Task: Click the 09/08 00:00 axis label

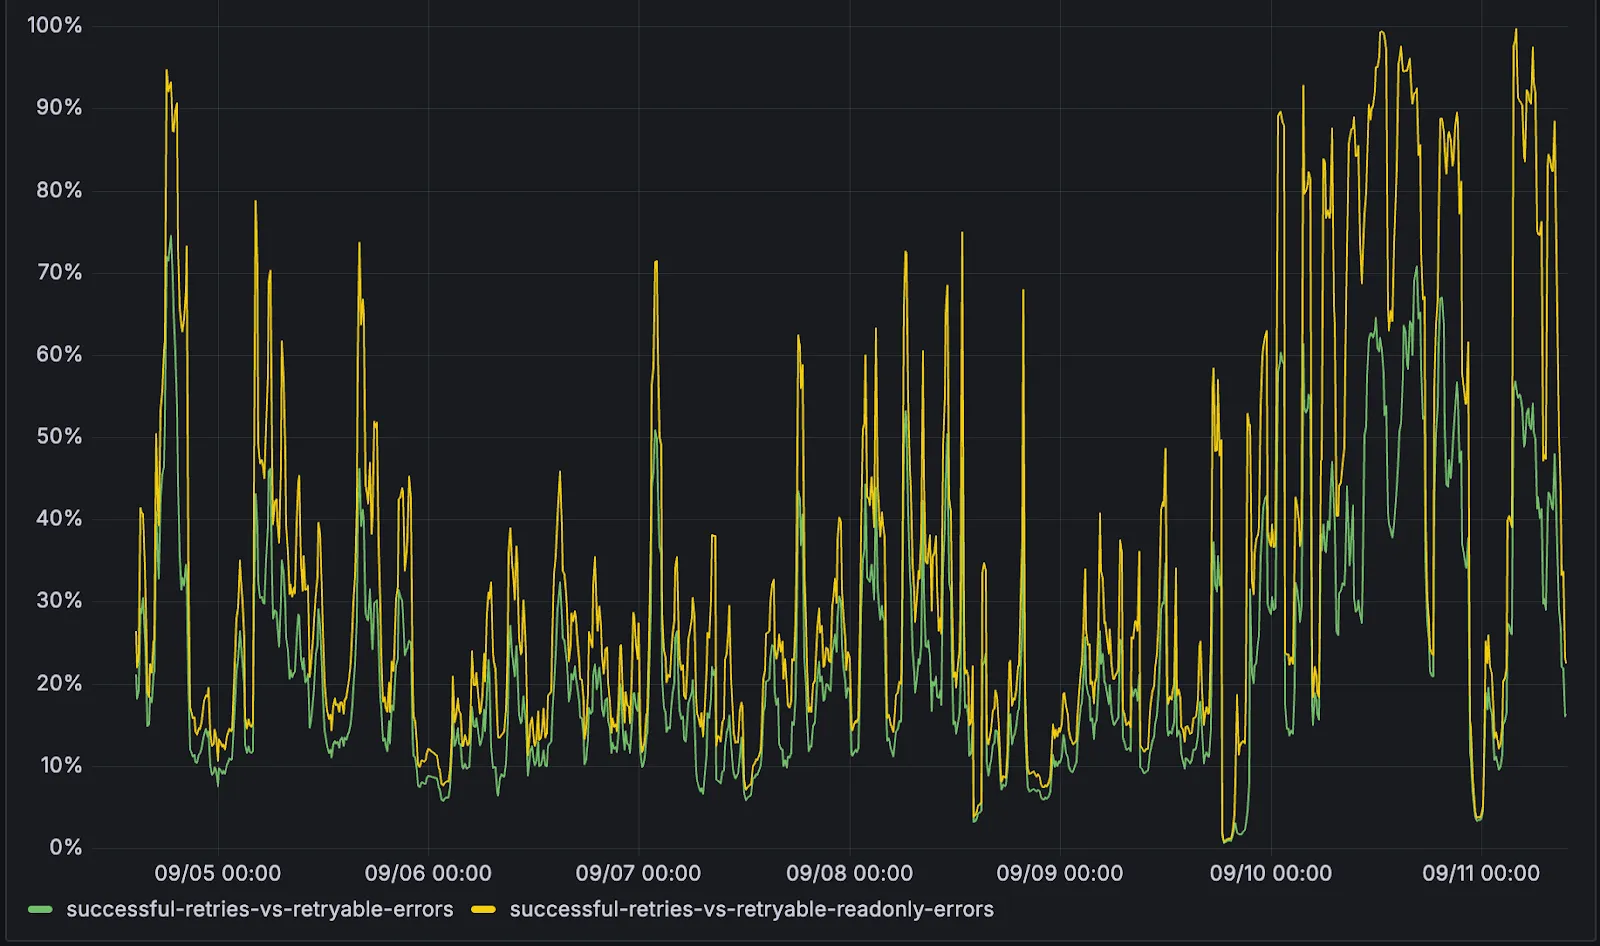Action: pyautogui.click(x=849, y=871)
